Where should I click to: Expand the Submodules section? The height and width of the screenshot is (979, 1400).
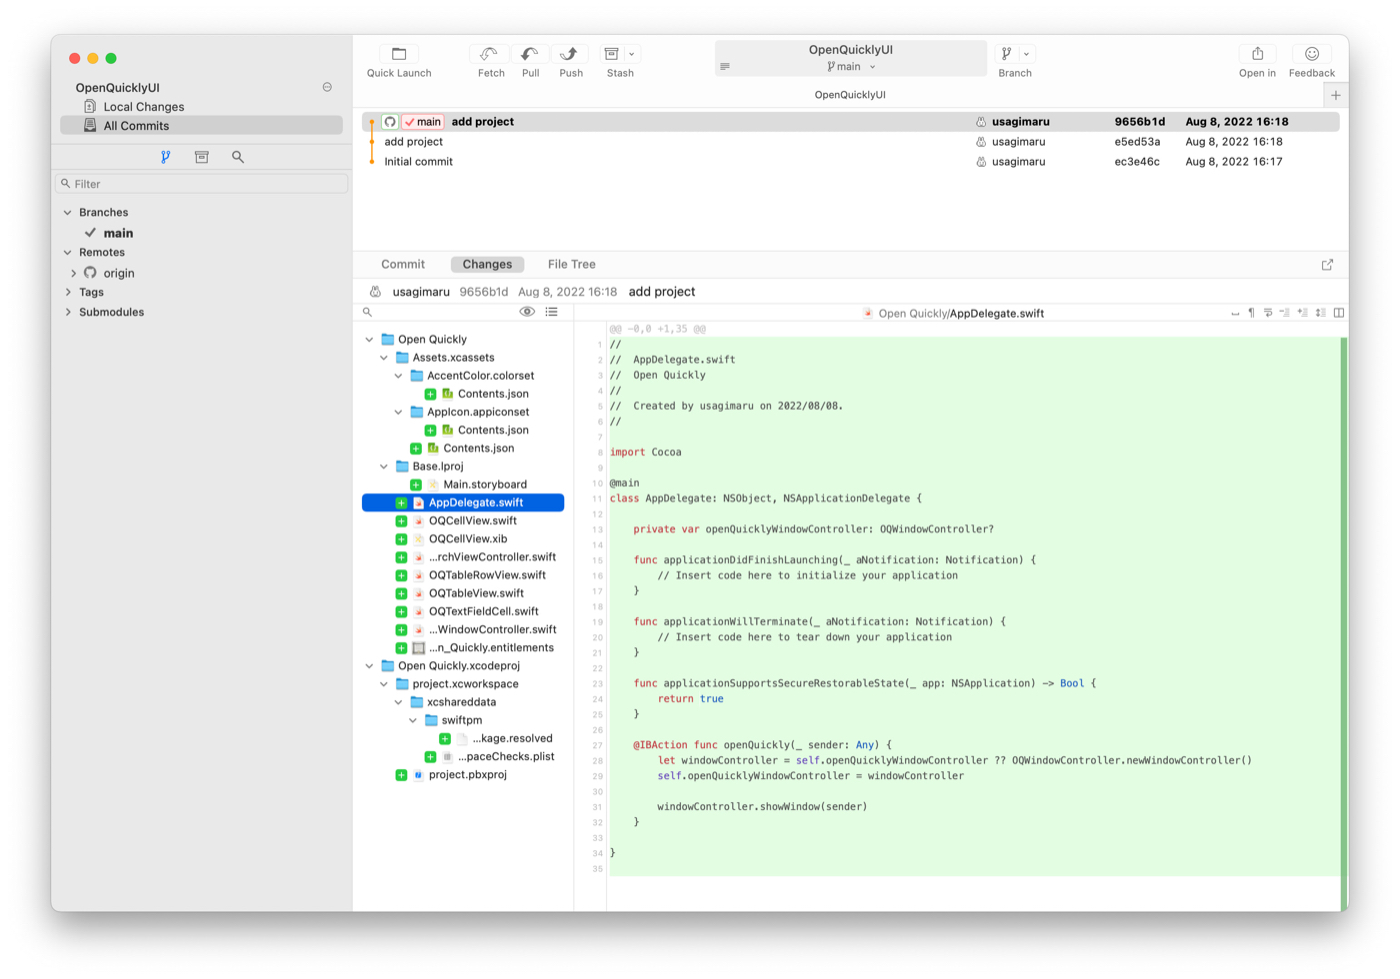coord(68,313)
